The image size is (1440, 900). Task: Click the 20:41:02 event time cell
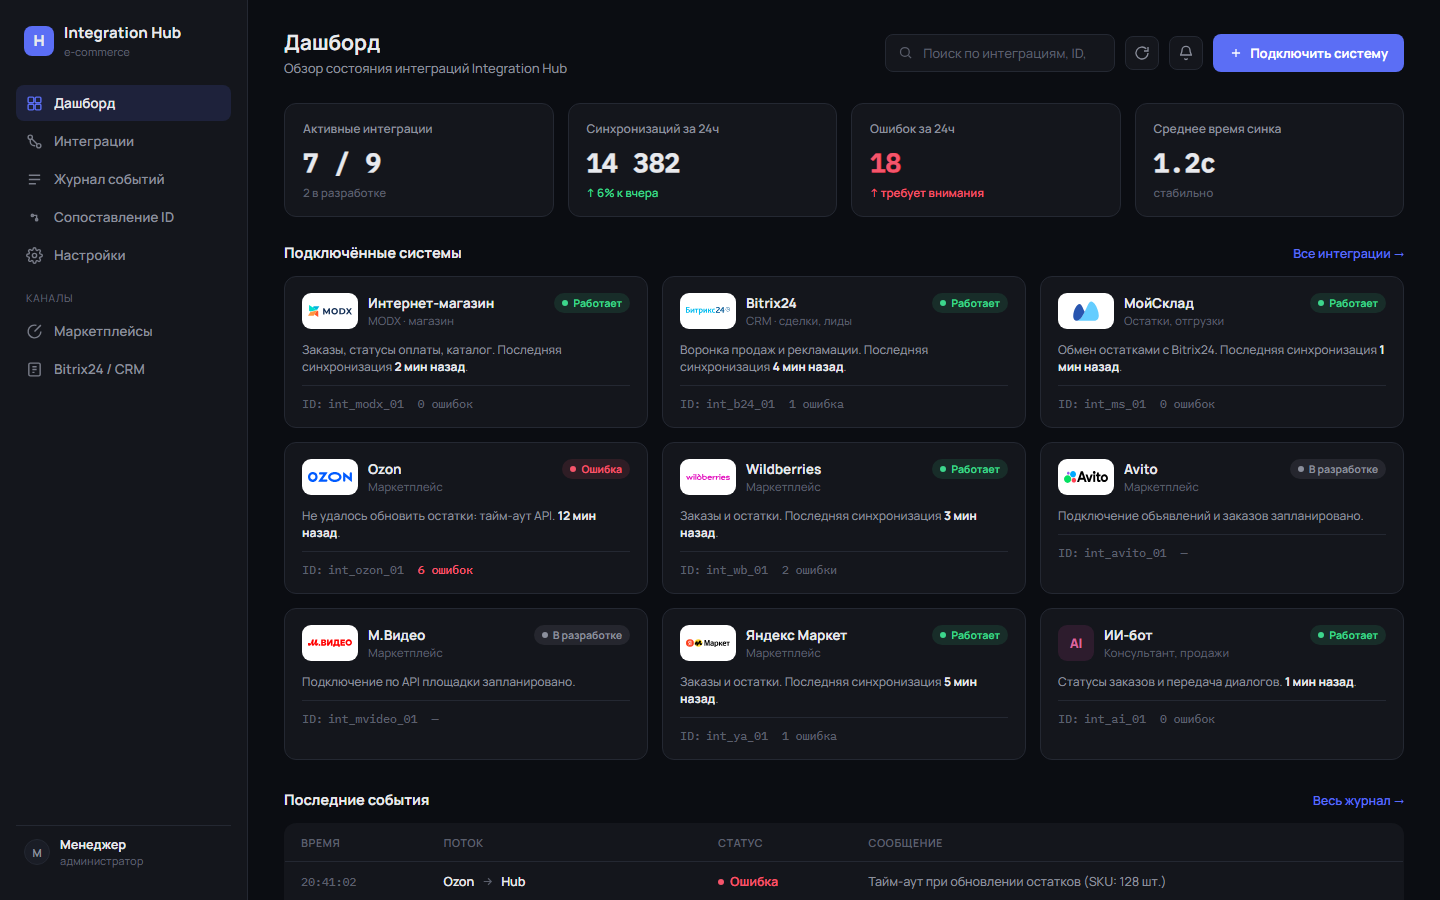(x=328, y=882)
